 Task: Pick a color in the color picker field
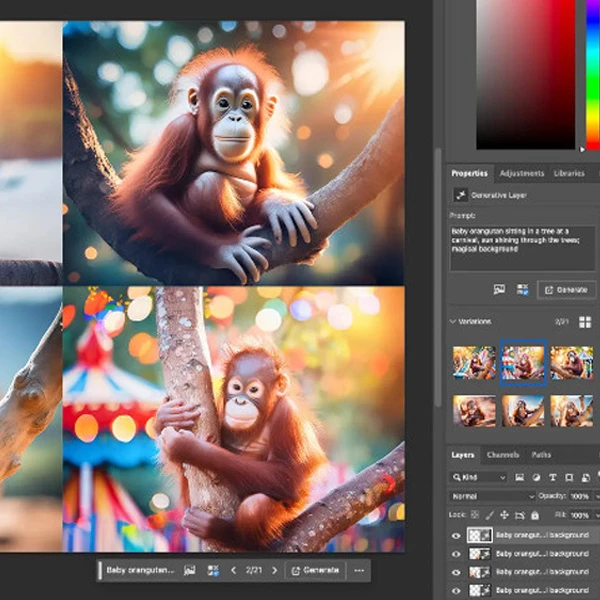525,75
